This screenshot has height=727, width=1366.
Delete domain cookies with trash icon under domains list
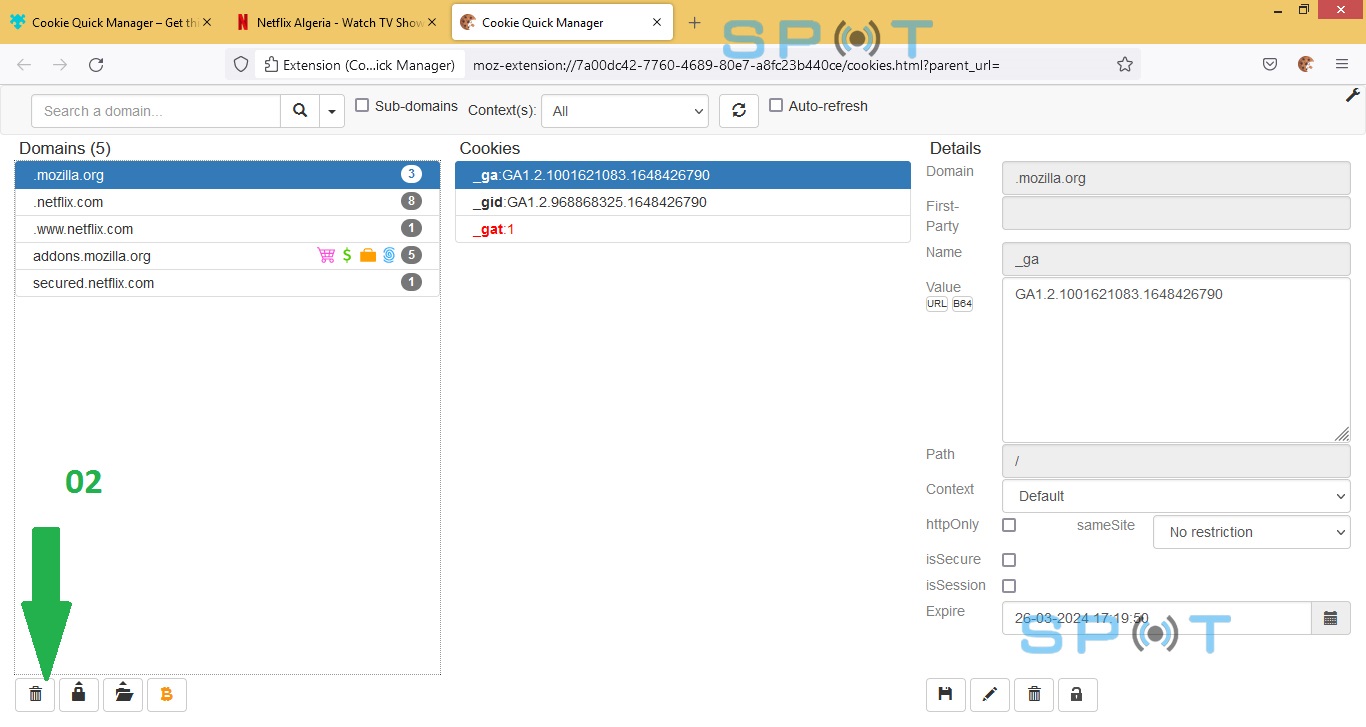pyautogui.click(x=35, y=694)
